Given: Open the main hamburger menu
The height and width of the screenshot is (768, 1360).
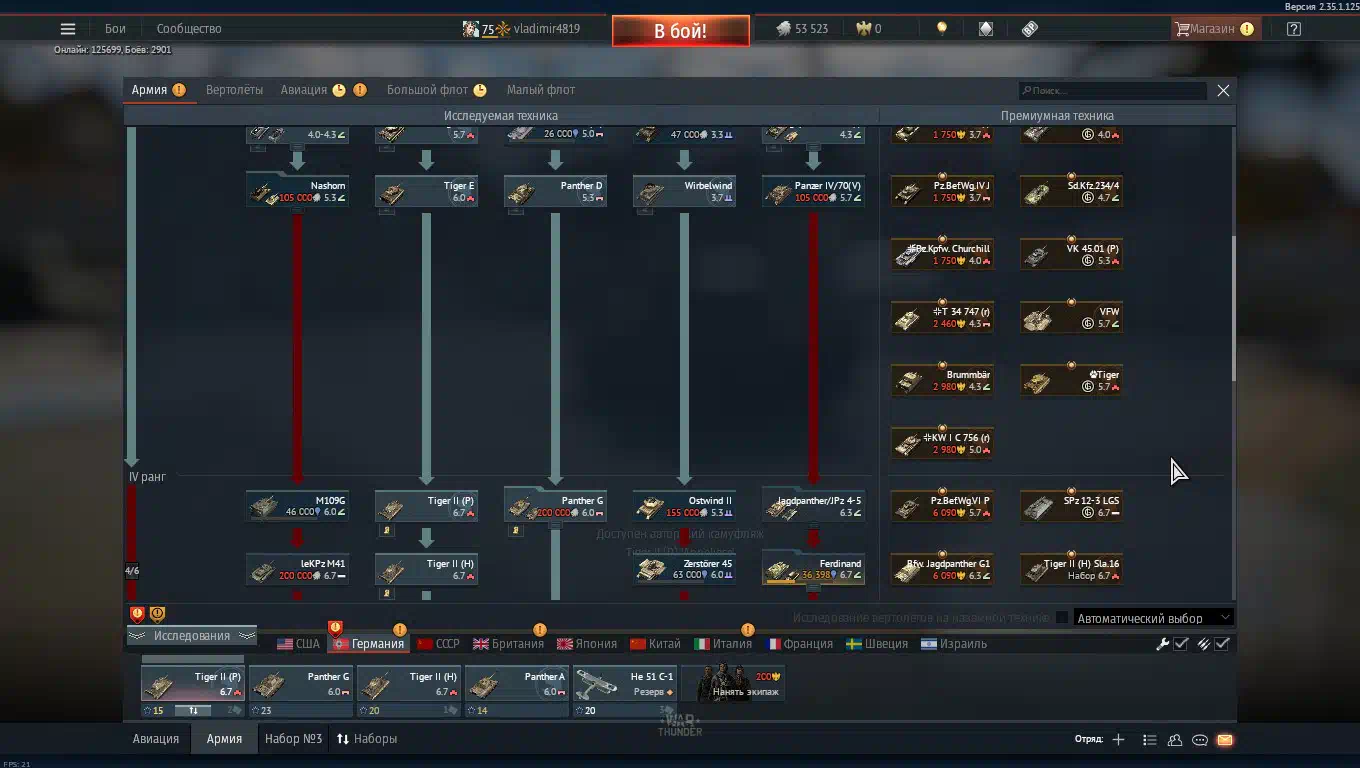Looking at the screenshot, I should pyautogui.click(x=68, y=29).
